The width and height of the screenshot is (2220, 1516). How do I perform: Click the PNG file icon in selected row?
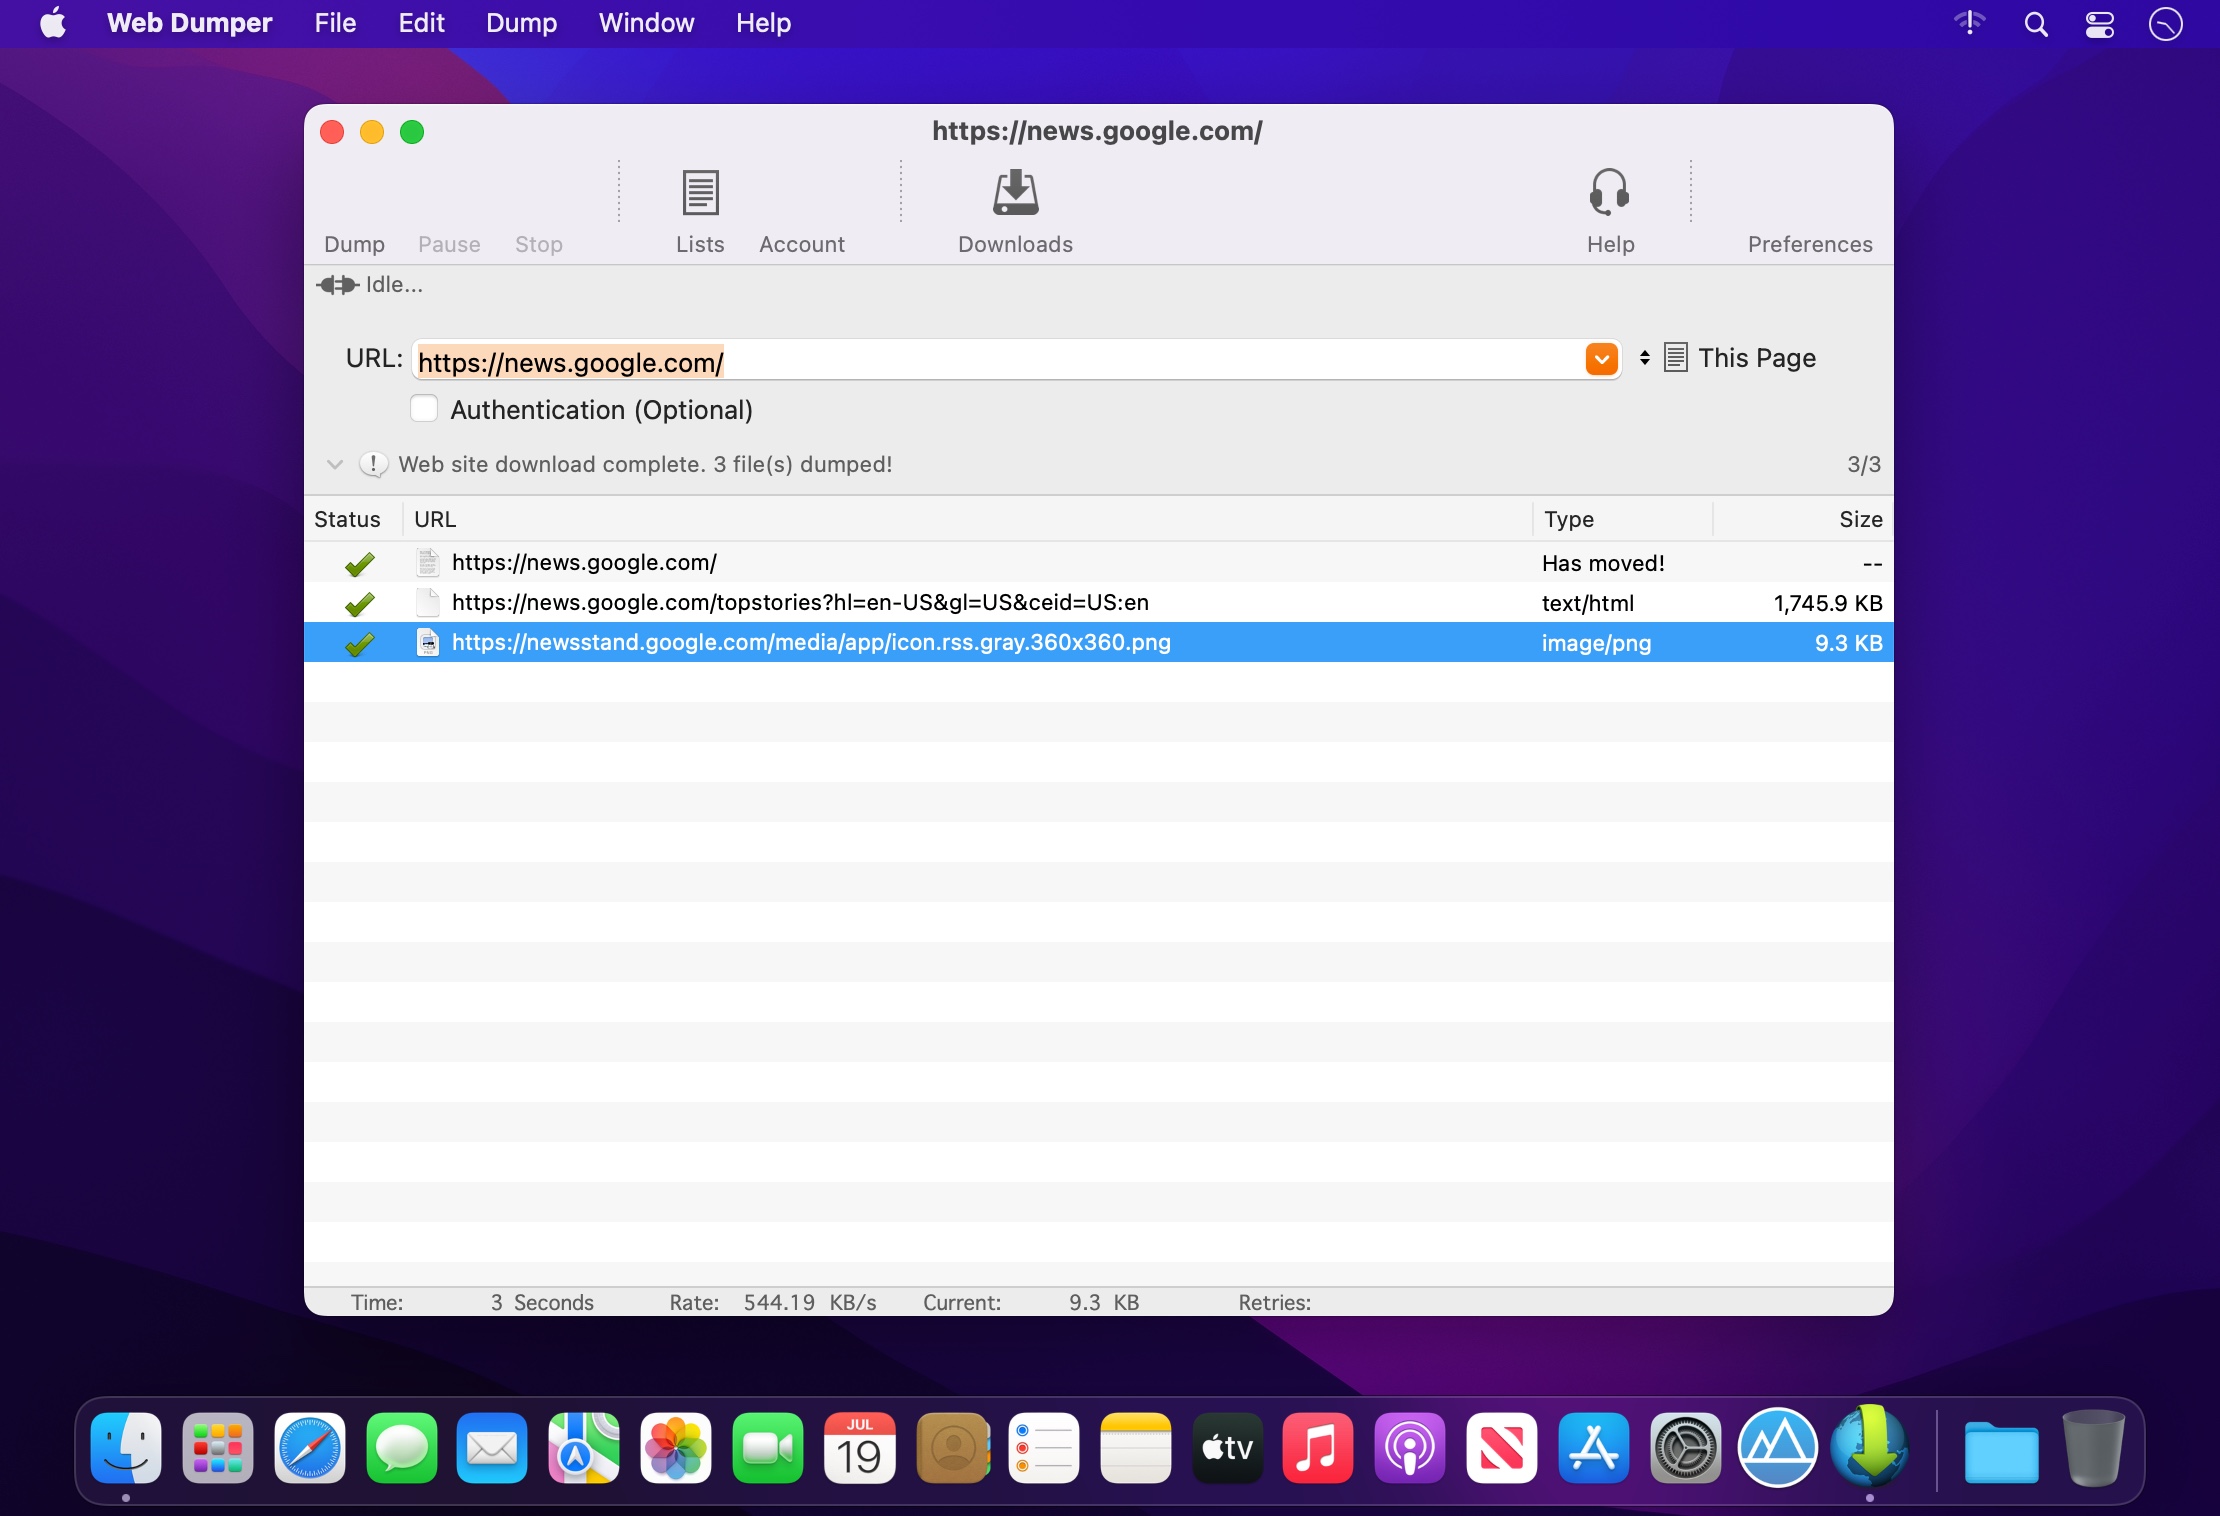(x=428, y=643)
